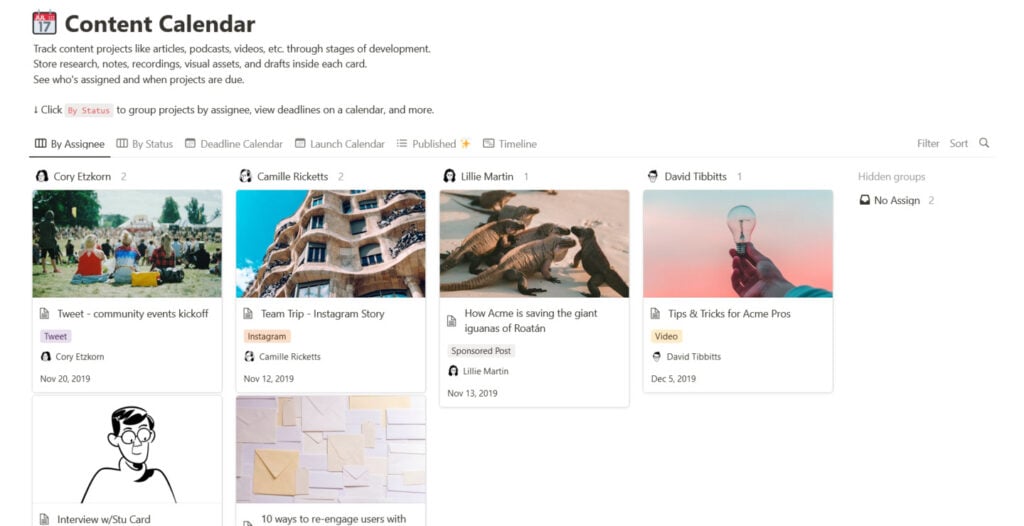Open the iguanas cover image card
1024x526 pixels.
[x=534, y=243]
